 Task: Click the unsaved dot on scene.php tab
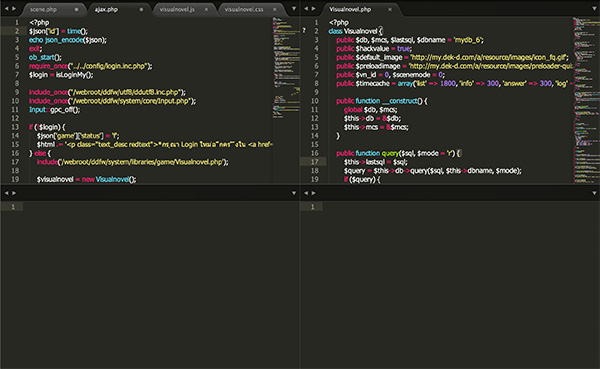pos(77,9)
